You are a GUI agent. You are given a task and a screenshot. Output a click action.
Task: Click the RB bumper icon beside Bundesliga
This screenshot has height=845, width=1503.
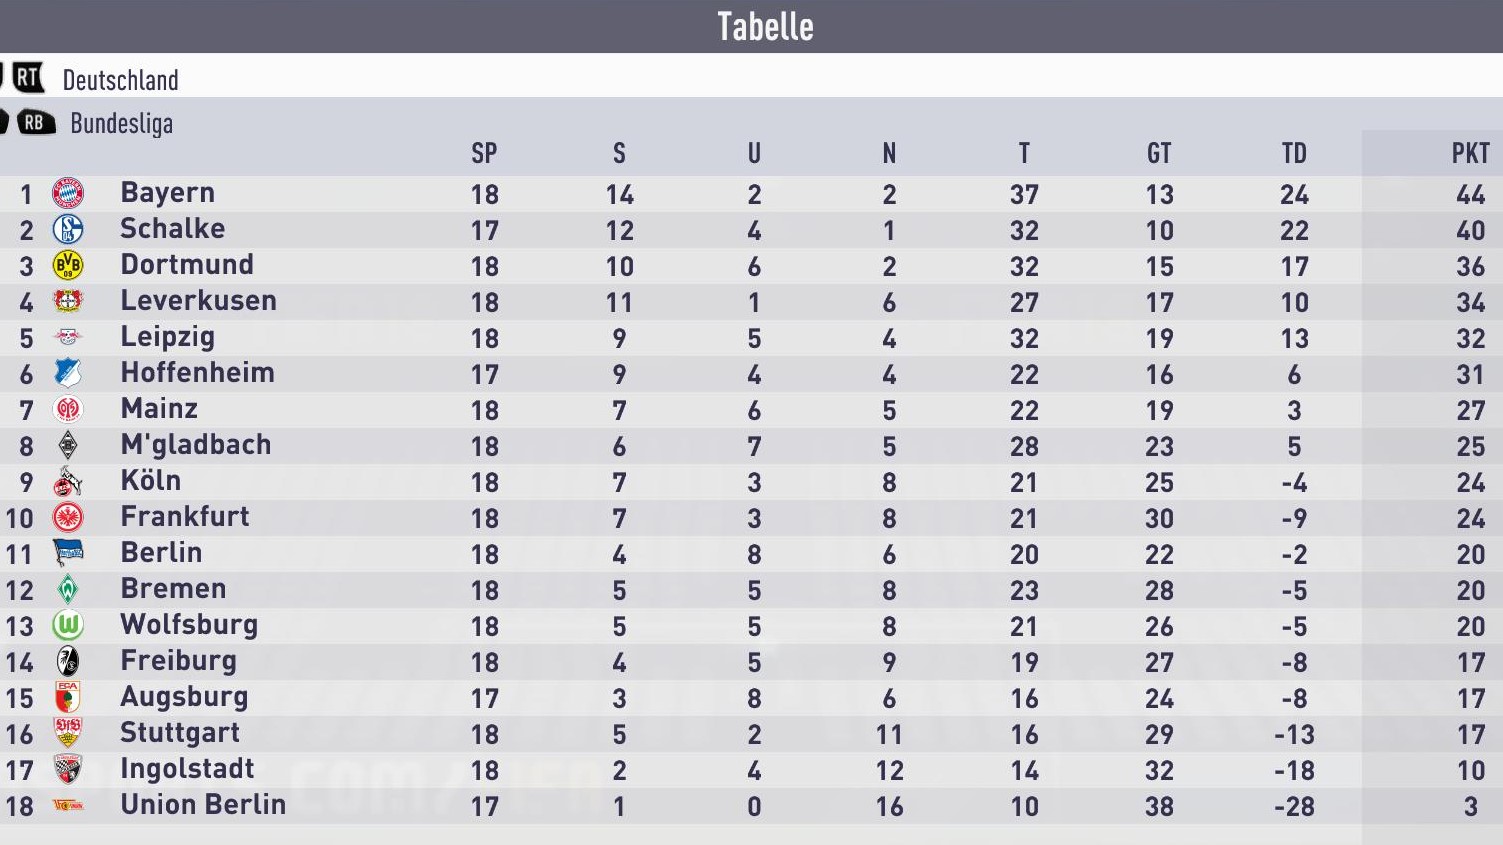(36, 122)
